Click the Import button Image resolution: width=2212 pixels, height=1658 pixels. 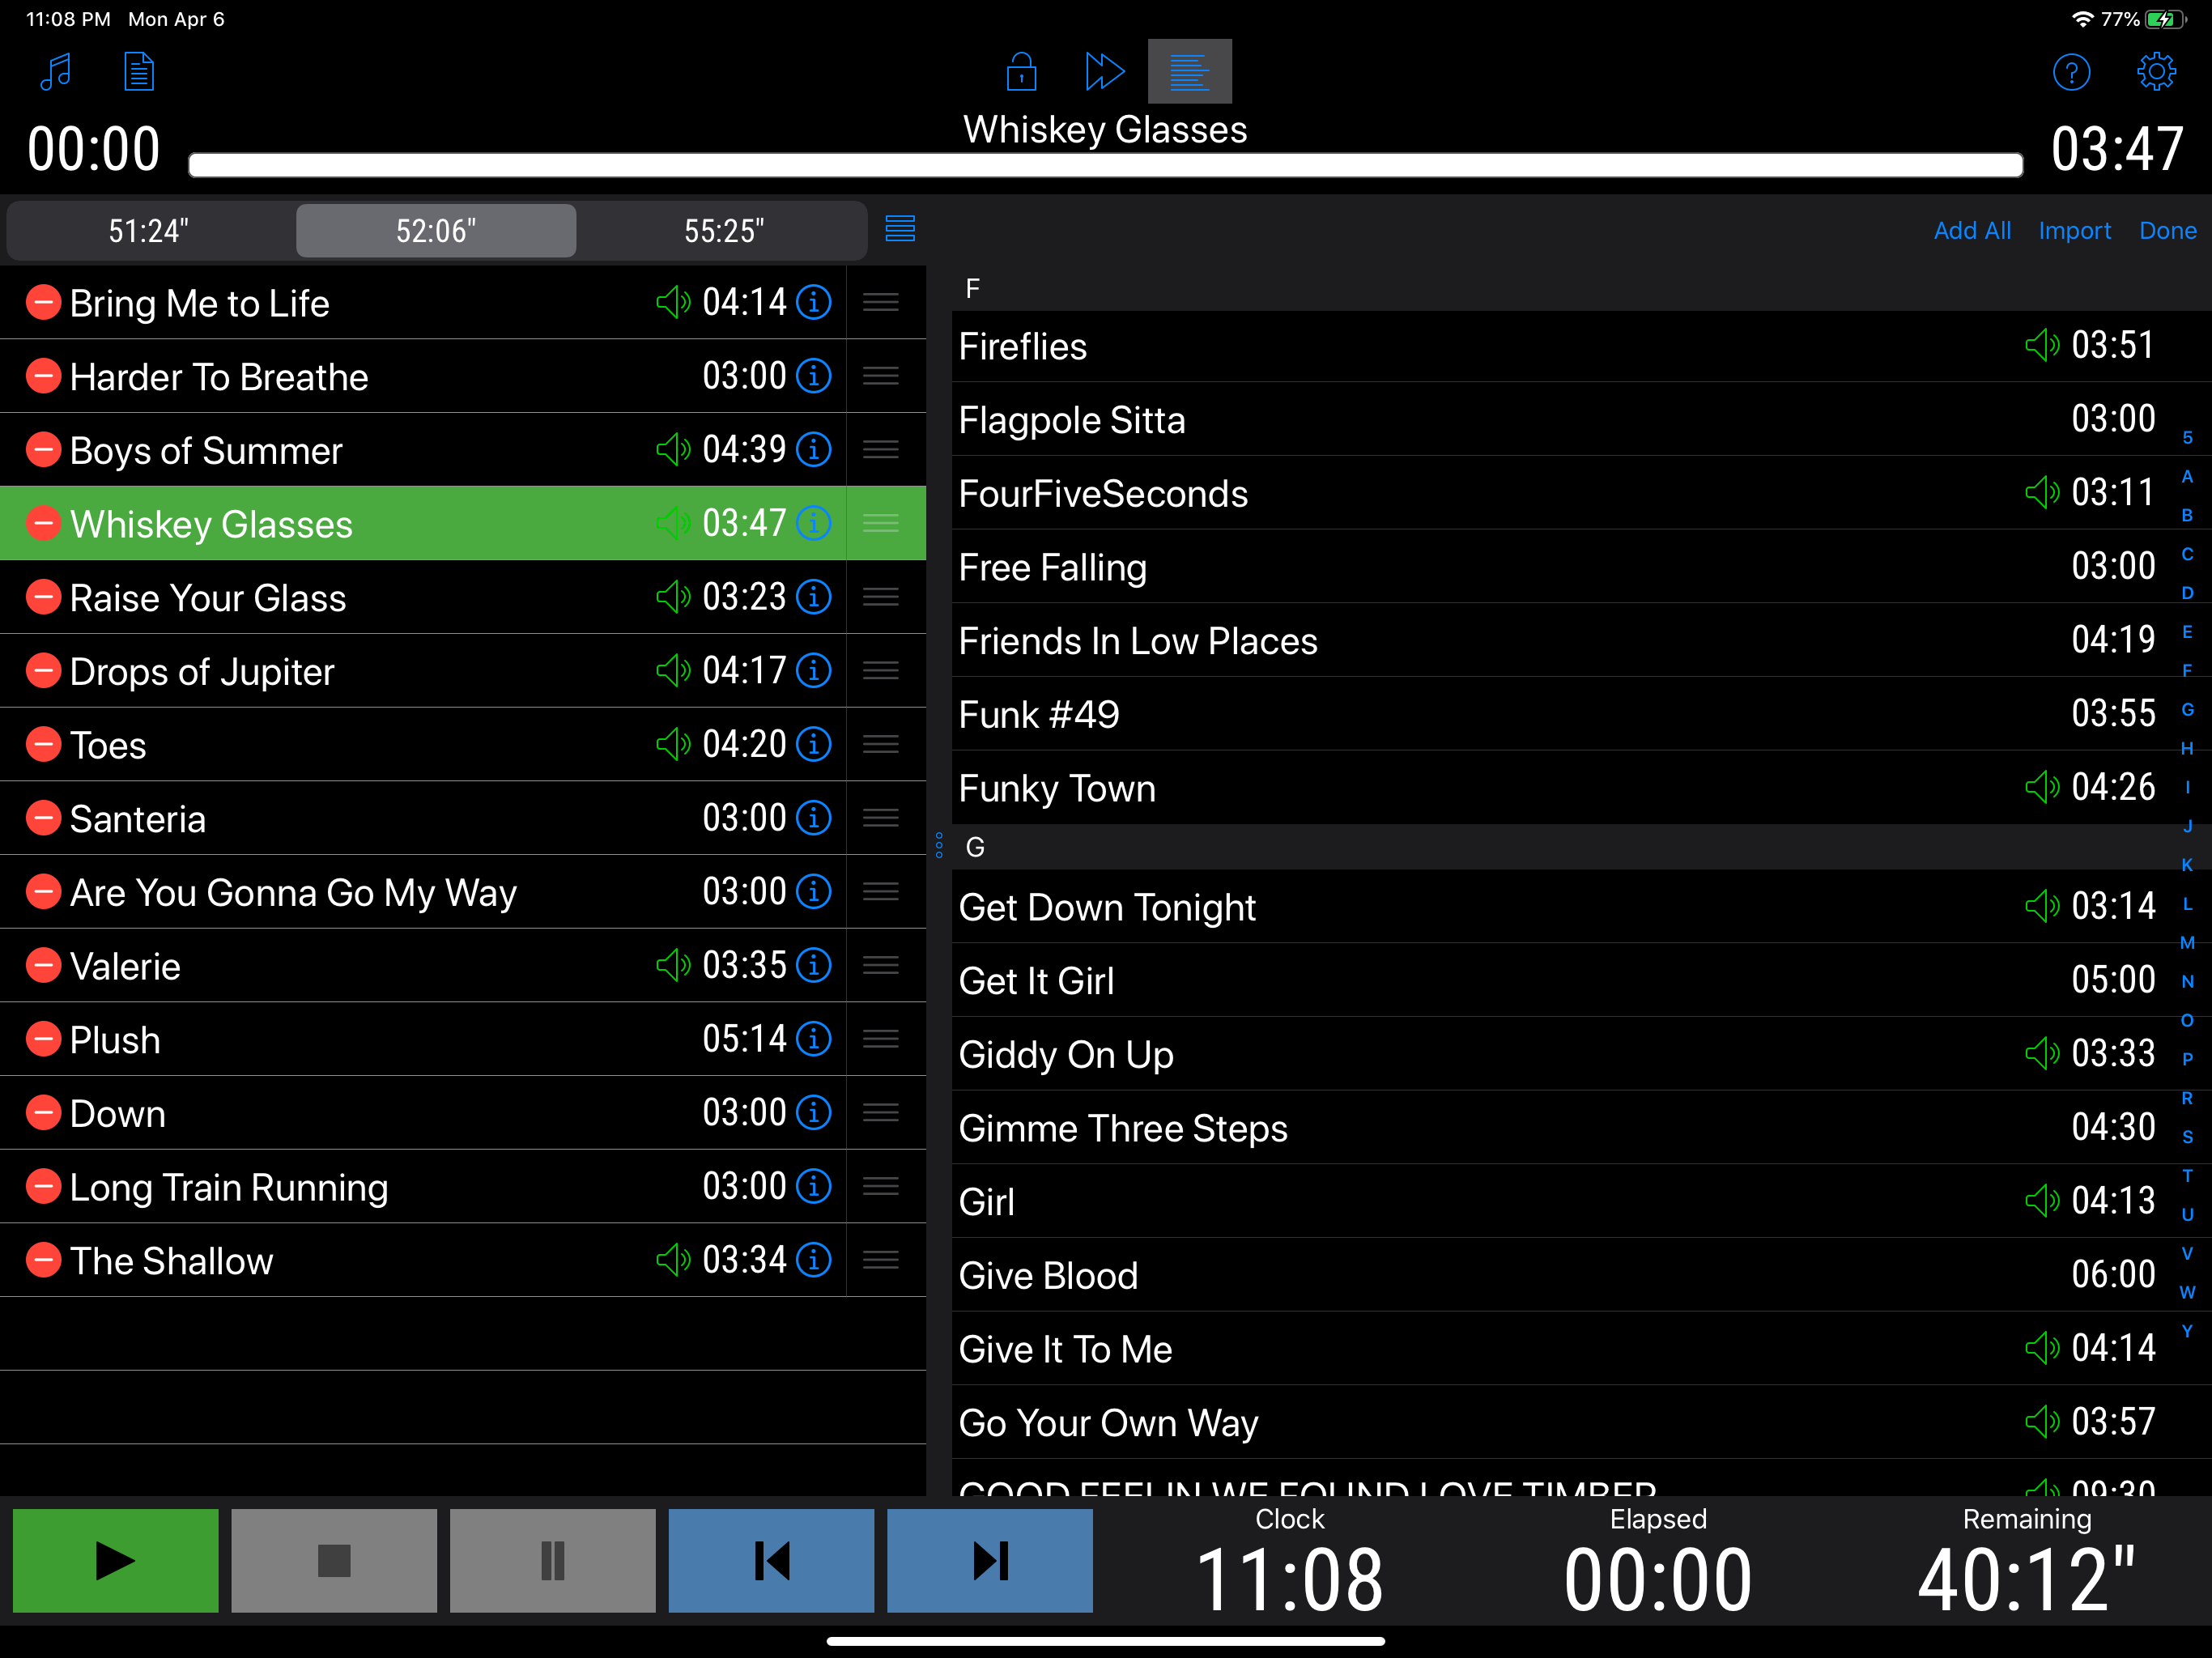tap(2075, 231)
